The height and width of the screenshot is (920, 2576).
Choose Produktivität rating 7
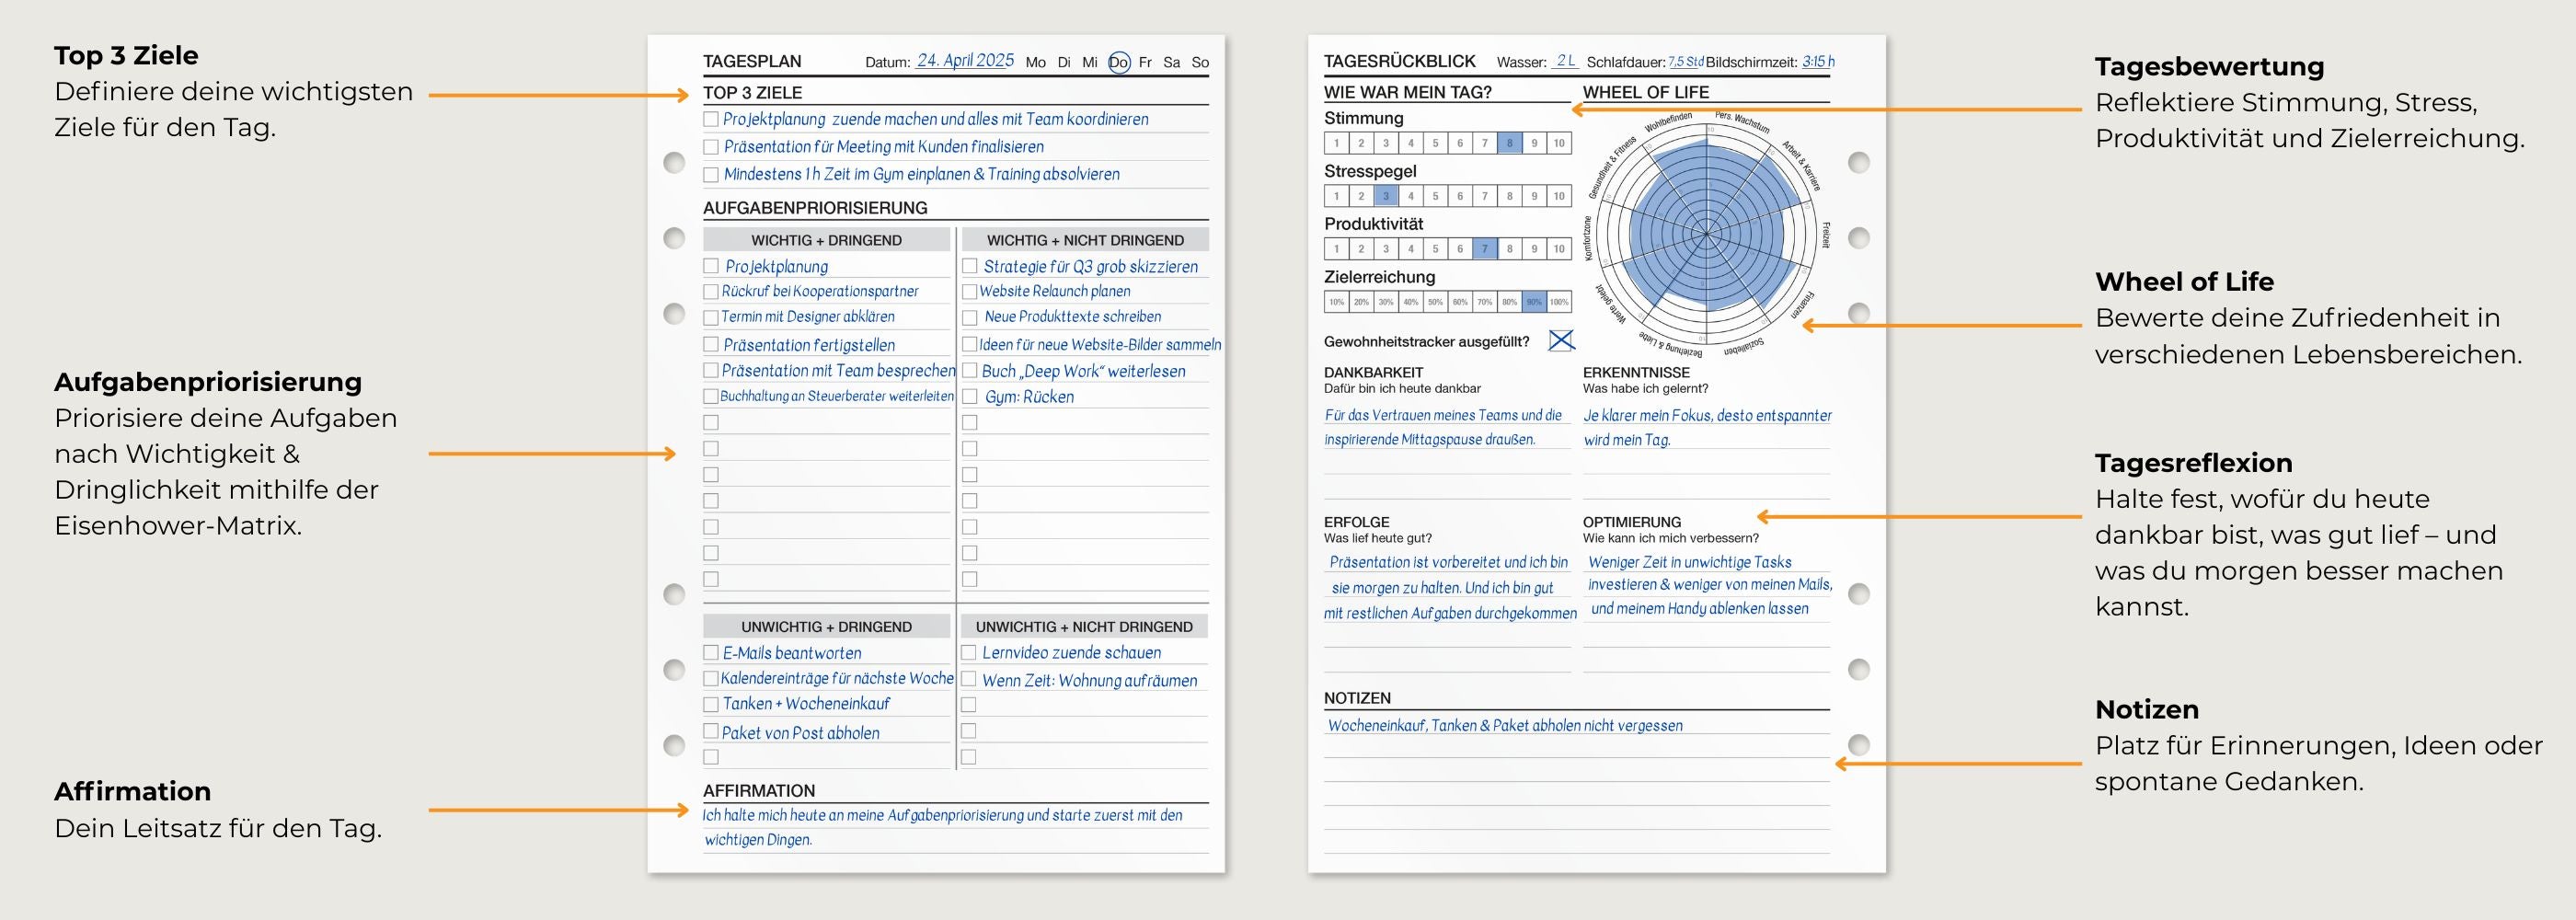coord(1484,249)
